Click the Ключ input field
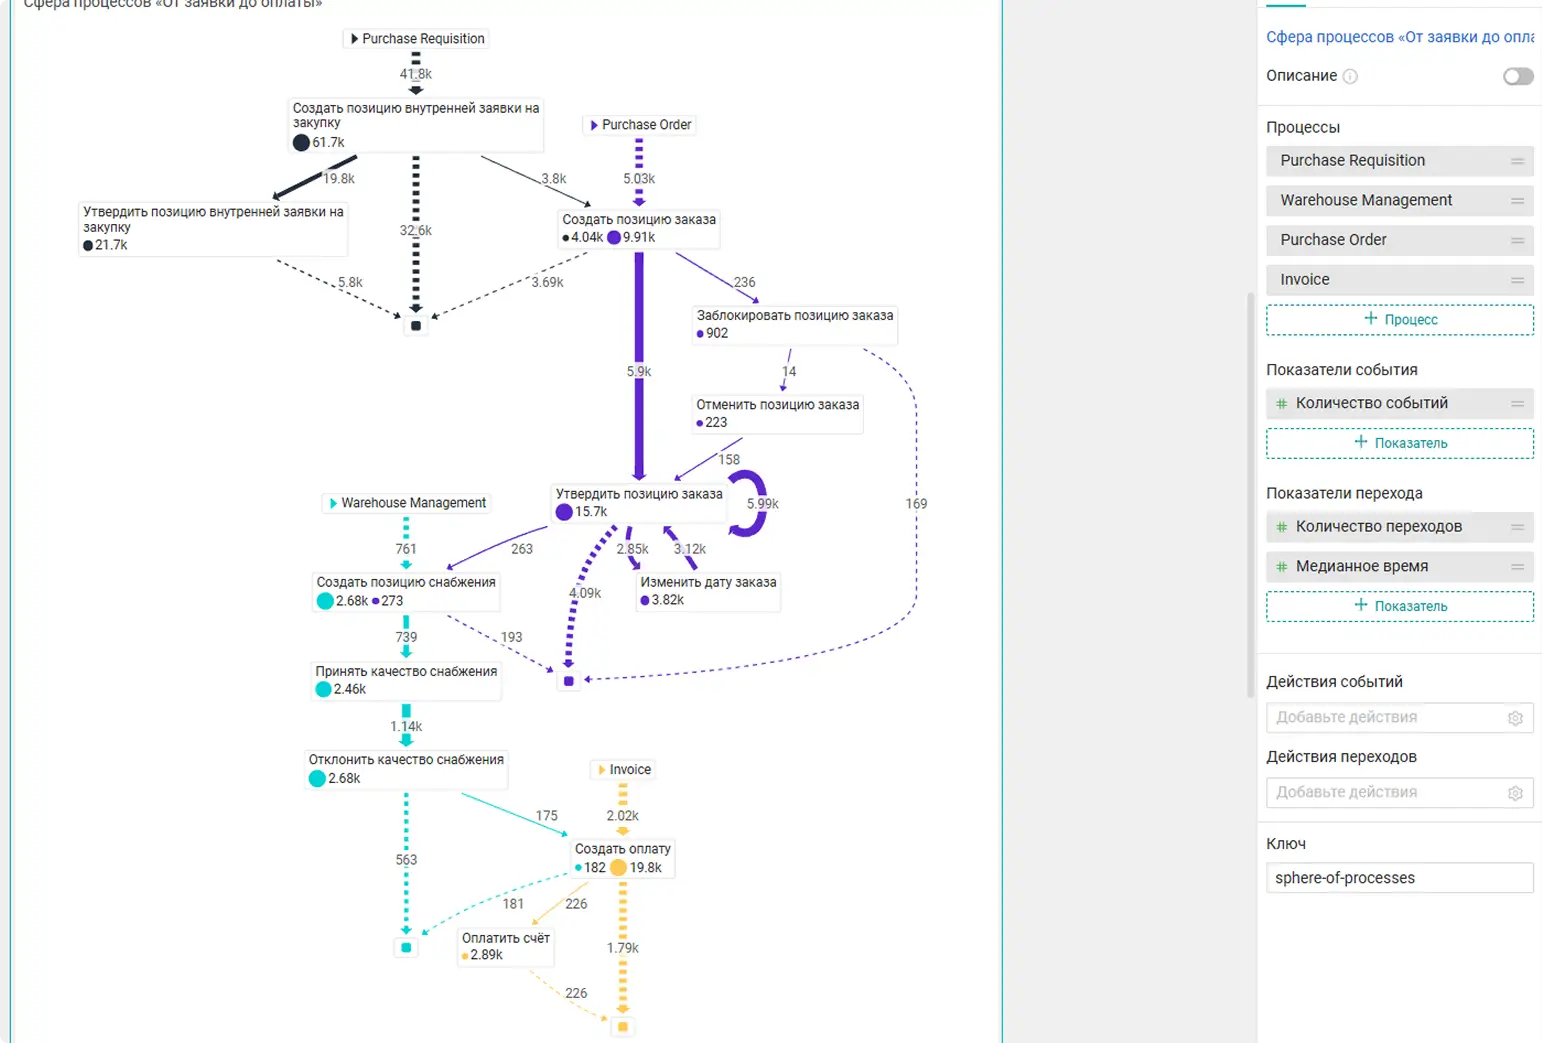Viewport: 1542px width, 1043px height. (x=1398, y=878)
